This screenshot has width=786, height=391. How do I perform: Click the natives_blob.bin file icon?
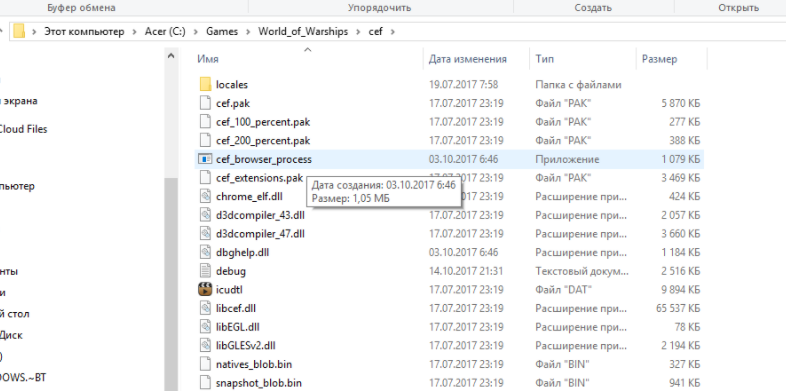[x=205, y=364]
